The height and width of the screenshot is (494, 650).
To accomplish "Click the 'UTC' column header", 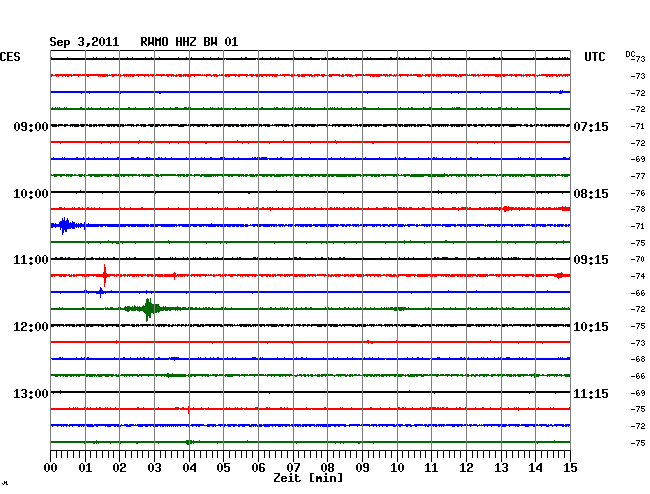I will [594, 57].
